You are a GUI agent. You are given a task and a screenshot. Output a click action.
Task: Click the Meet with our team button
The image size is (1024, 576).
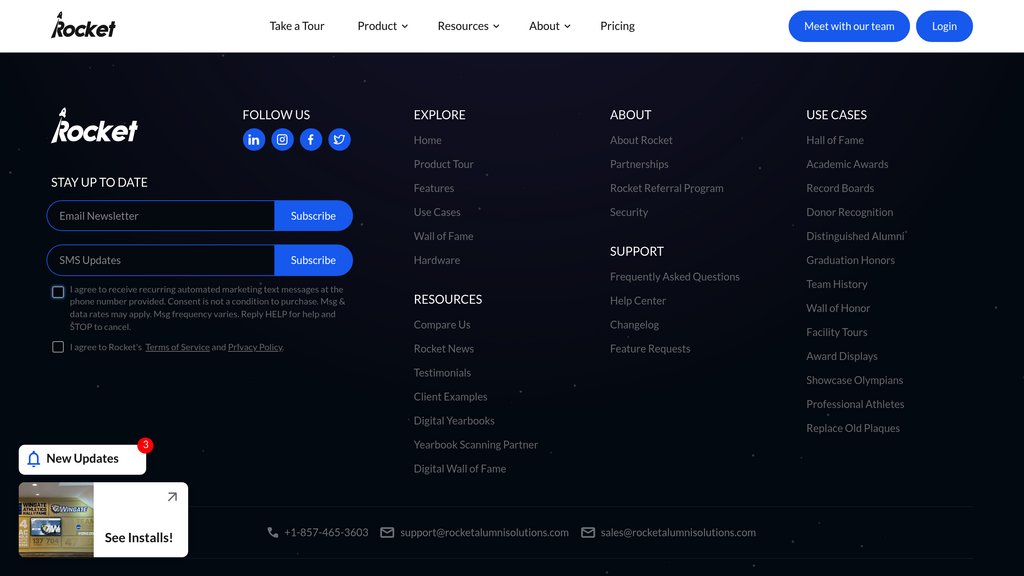[849, 26]
